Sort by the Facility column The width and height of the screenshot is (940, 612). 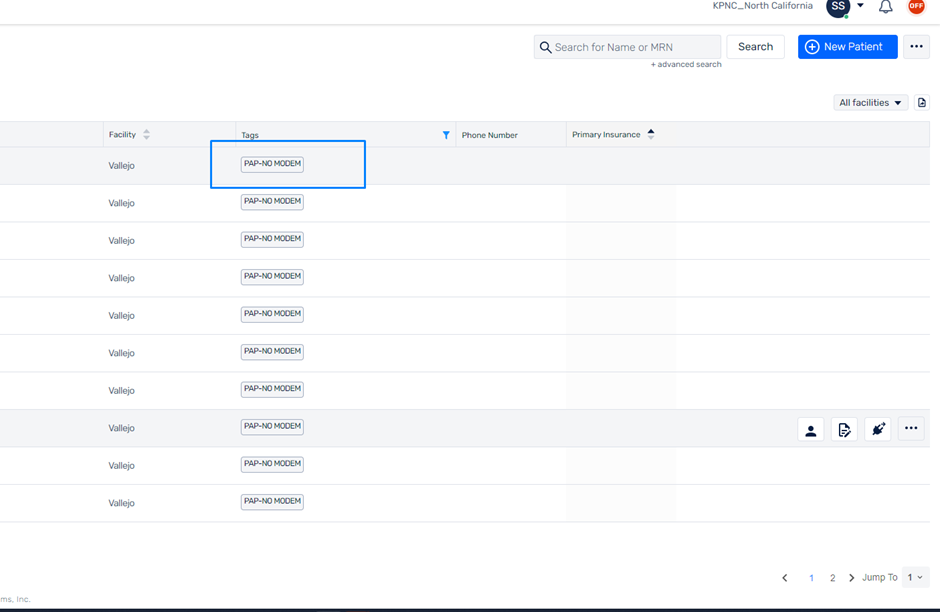146,134
